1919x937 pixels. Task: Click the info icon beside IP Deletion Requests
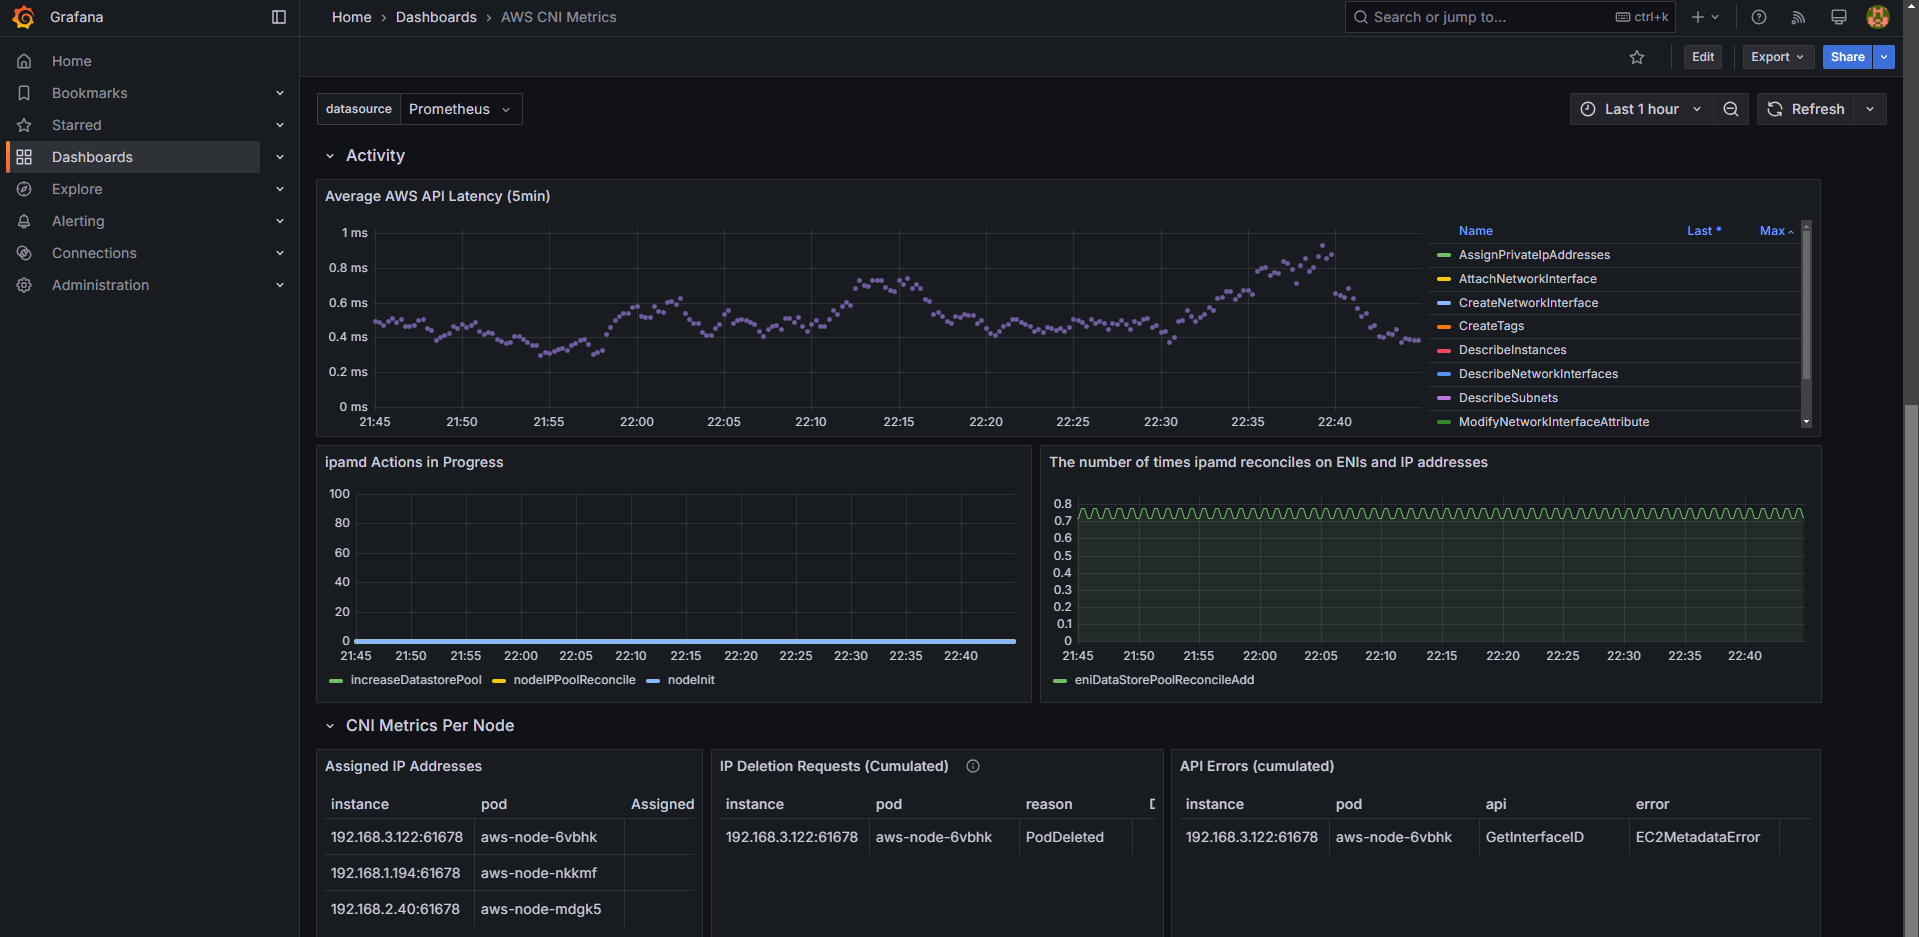[x=973, y=766]
